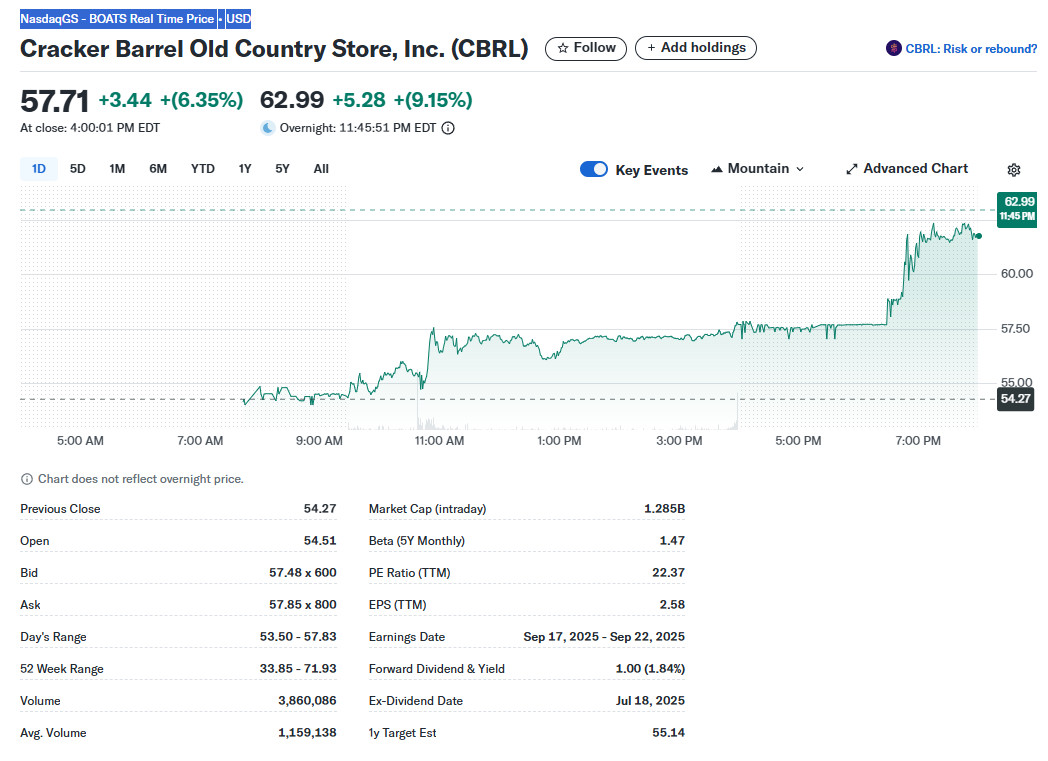Click Earnings Date Sep 17, 2025 - Sep 22, 2025
The image size is (1048, 761).
tap(604, 637)
